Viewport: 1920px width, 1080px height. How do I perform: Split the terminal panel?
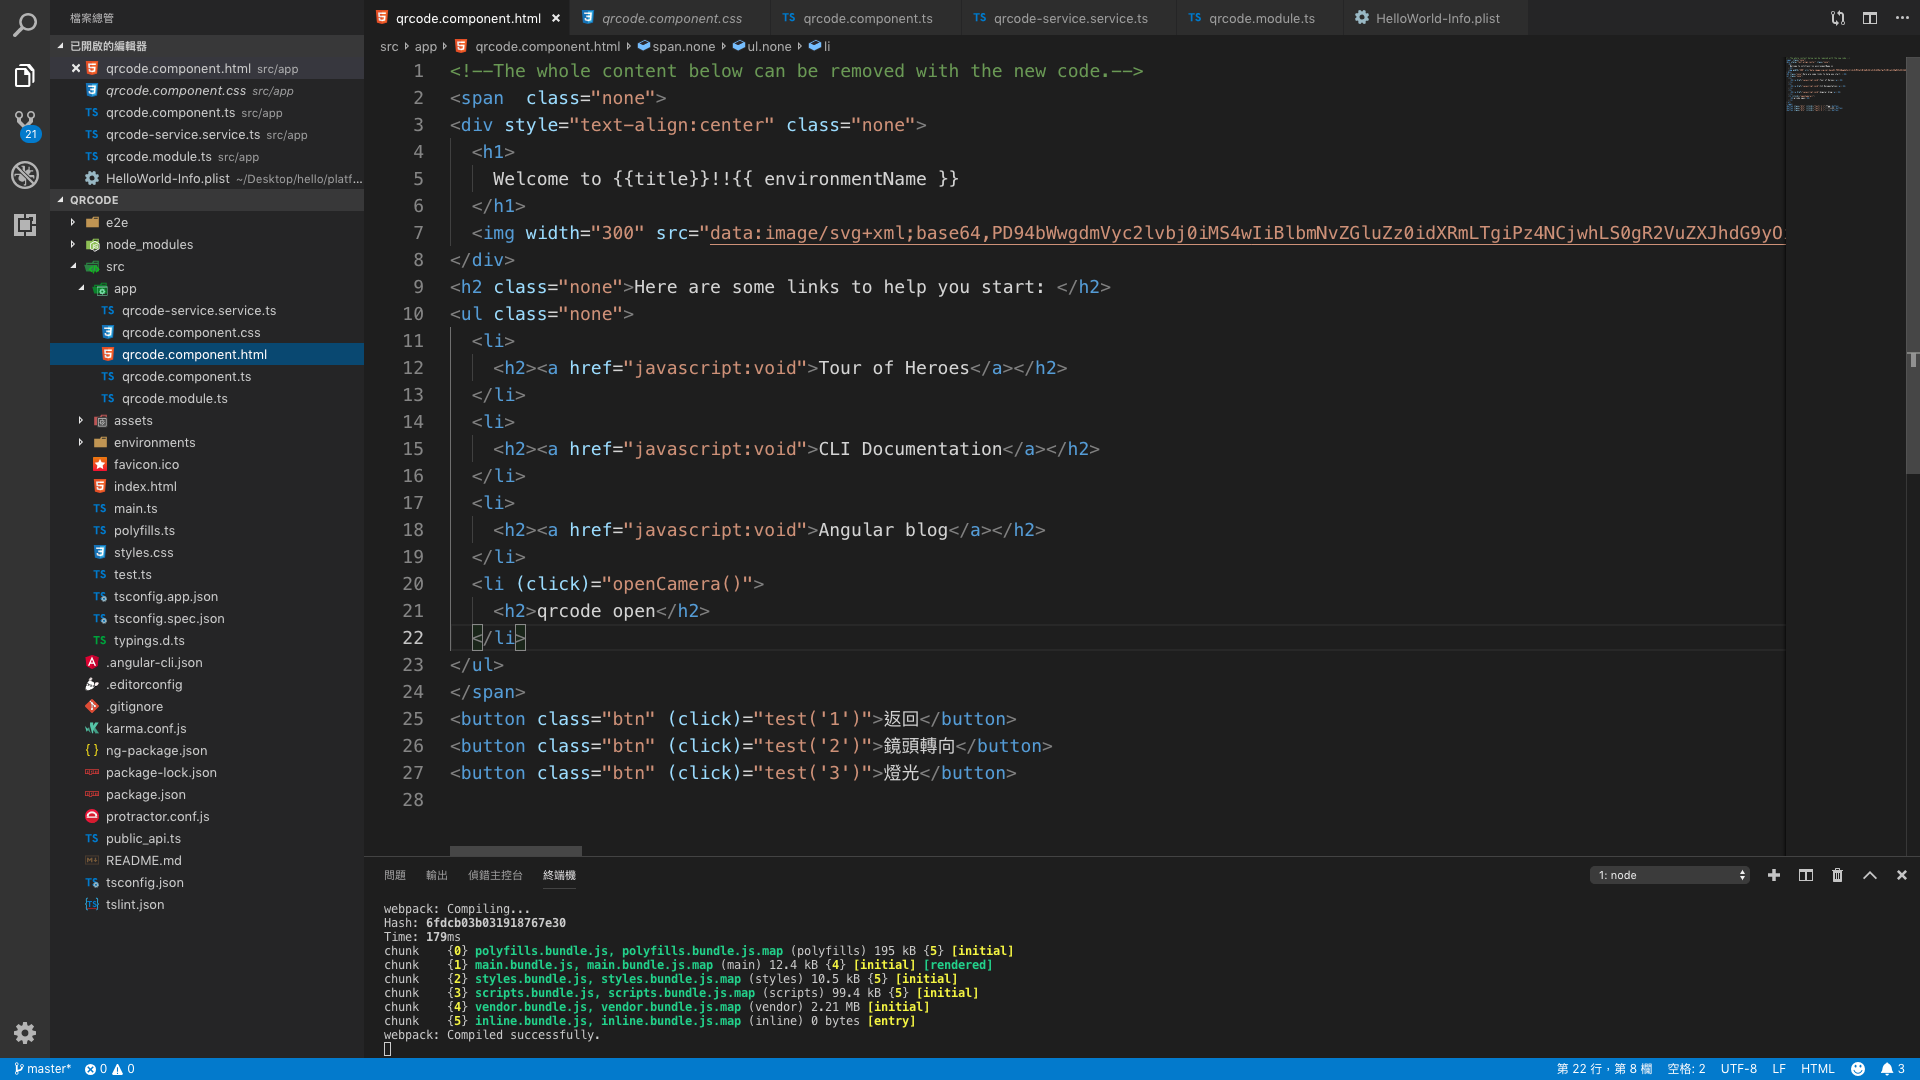pyautogui.click(x=1805, y=875)
